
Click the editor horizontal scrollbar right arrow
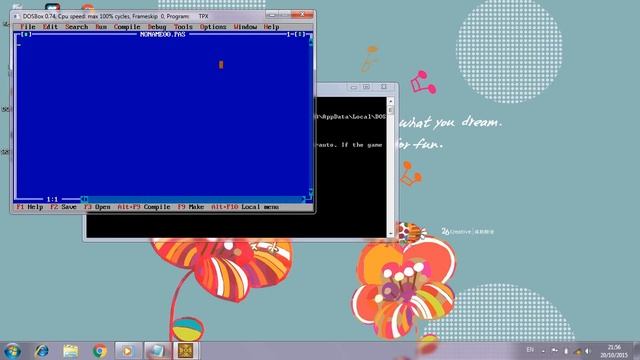303,199
